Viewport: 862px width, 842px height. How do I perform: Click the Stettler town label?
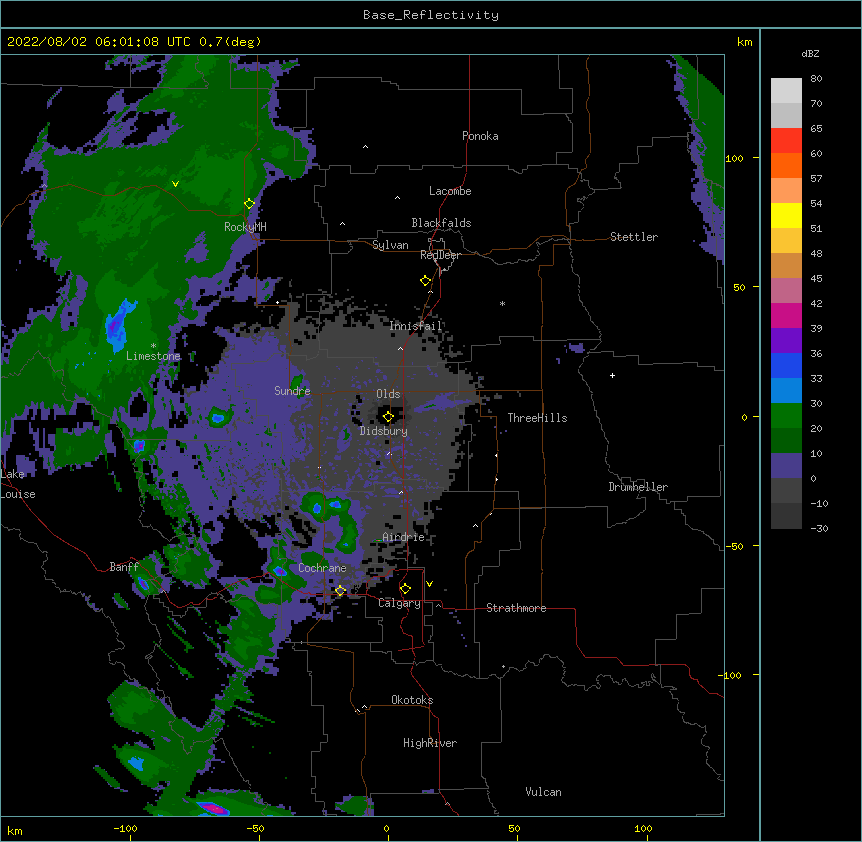[x=634, y=237]
